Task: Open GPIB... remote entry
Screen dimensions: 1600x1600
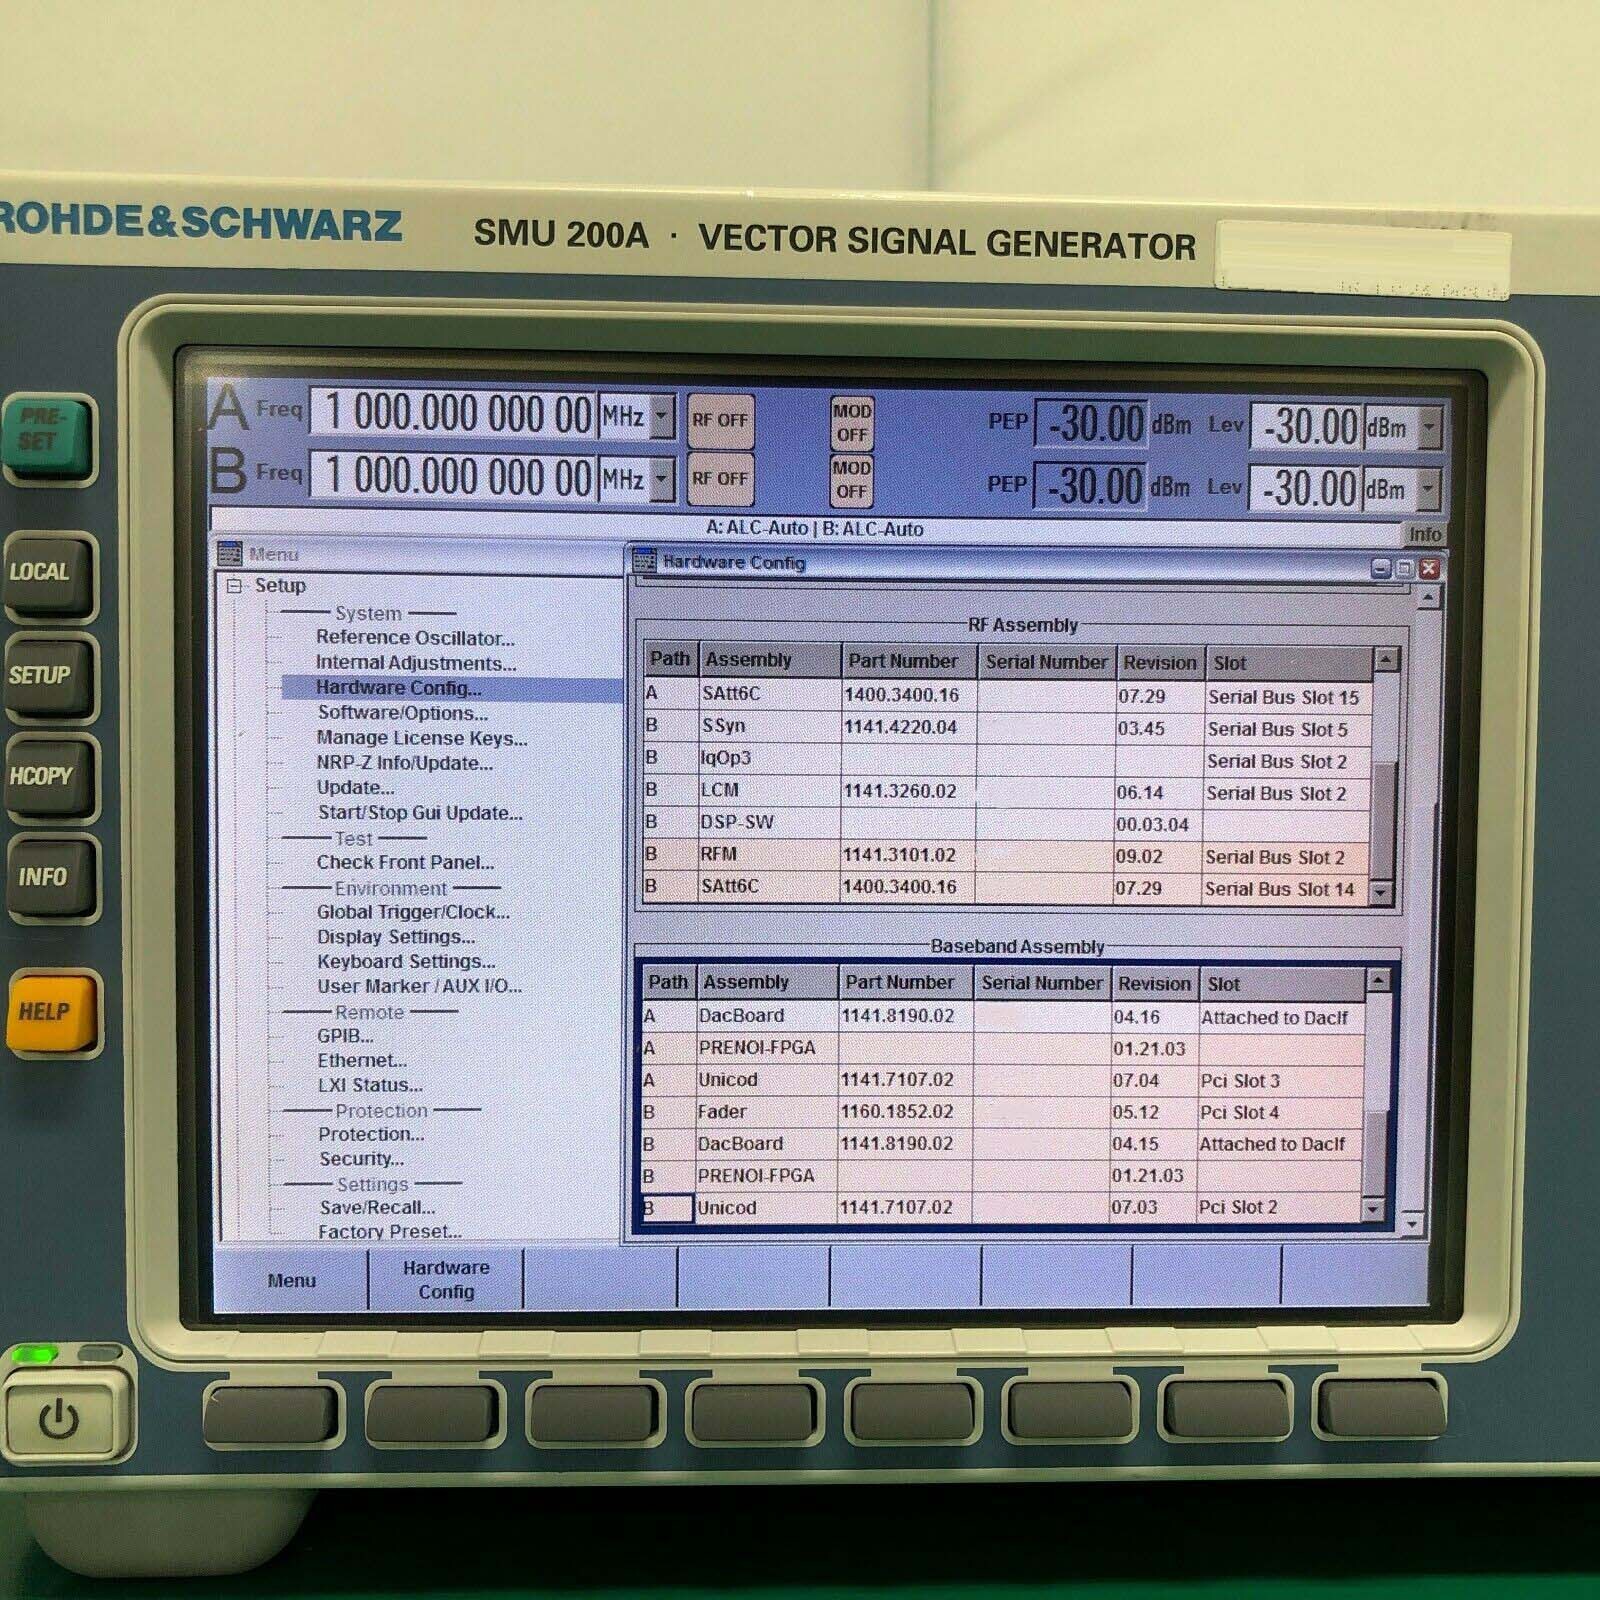Action: [x=345, y=1036]
